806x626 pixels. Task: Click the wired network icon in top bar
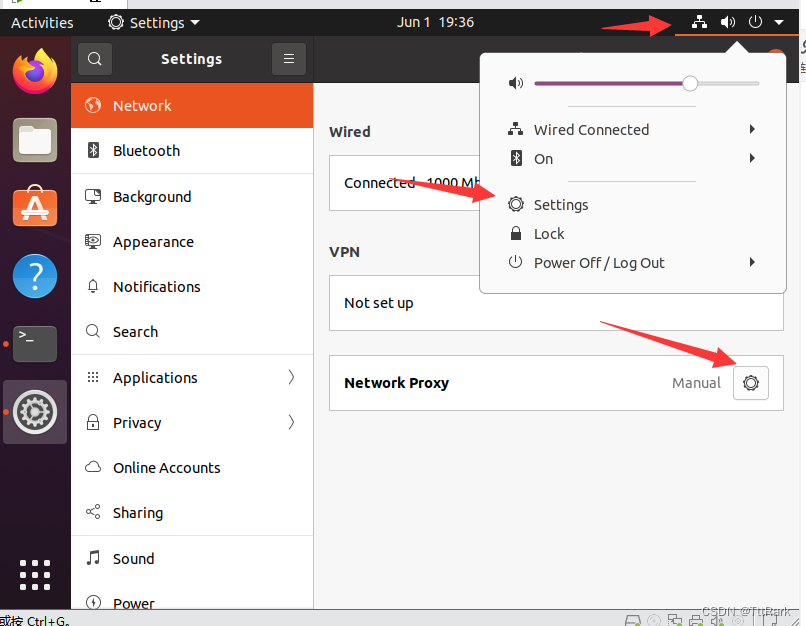(x=699, y=22)
